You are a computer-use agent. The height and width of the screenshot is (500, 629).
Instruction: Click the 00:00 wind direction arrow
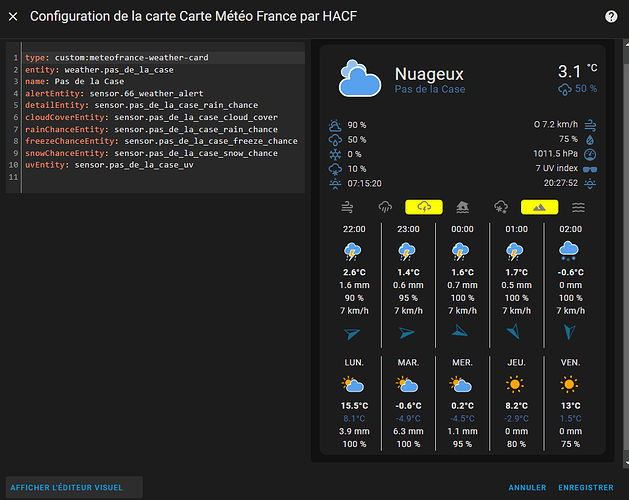(x=460, y=331)
